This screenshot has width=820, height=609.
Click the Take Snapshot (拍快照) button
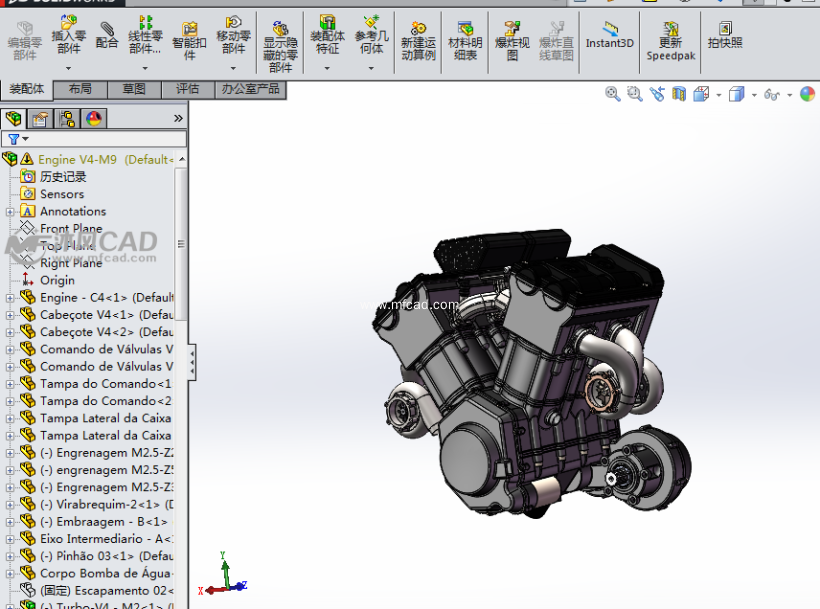(725, 35)
